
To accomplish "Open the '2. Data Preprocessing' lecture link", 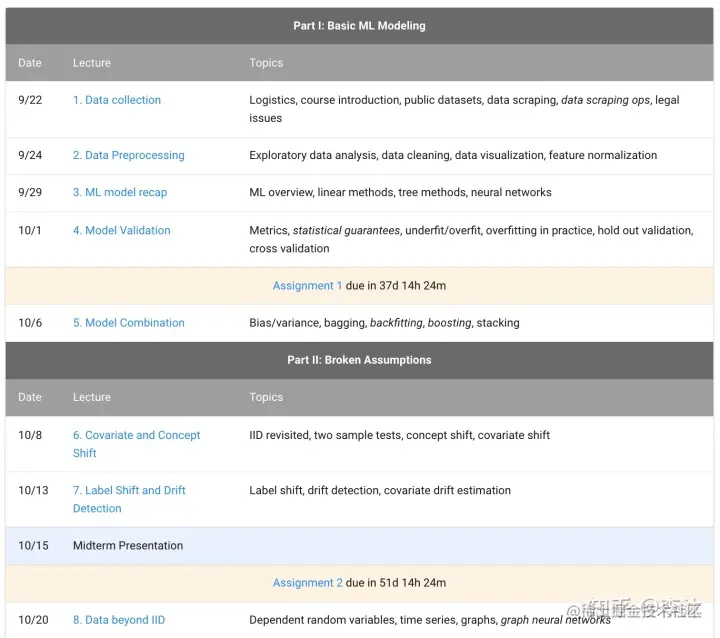I will click(x=129, y=155).
